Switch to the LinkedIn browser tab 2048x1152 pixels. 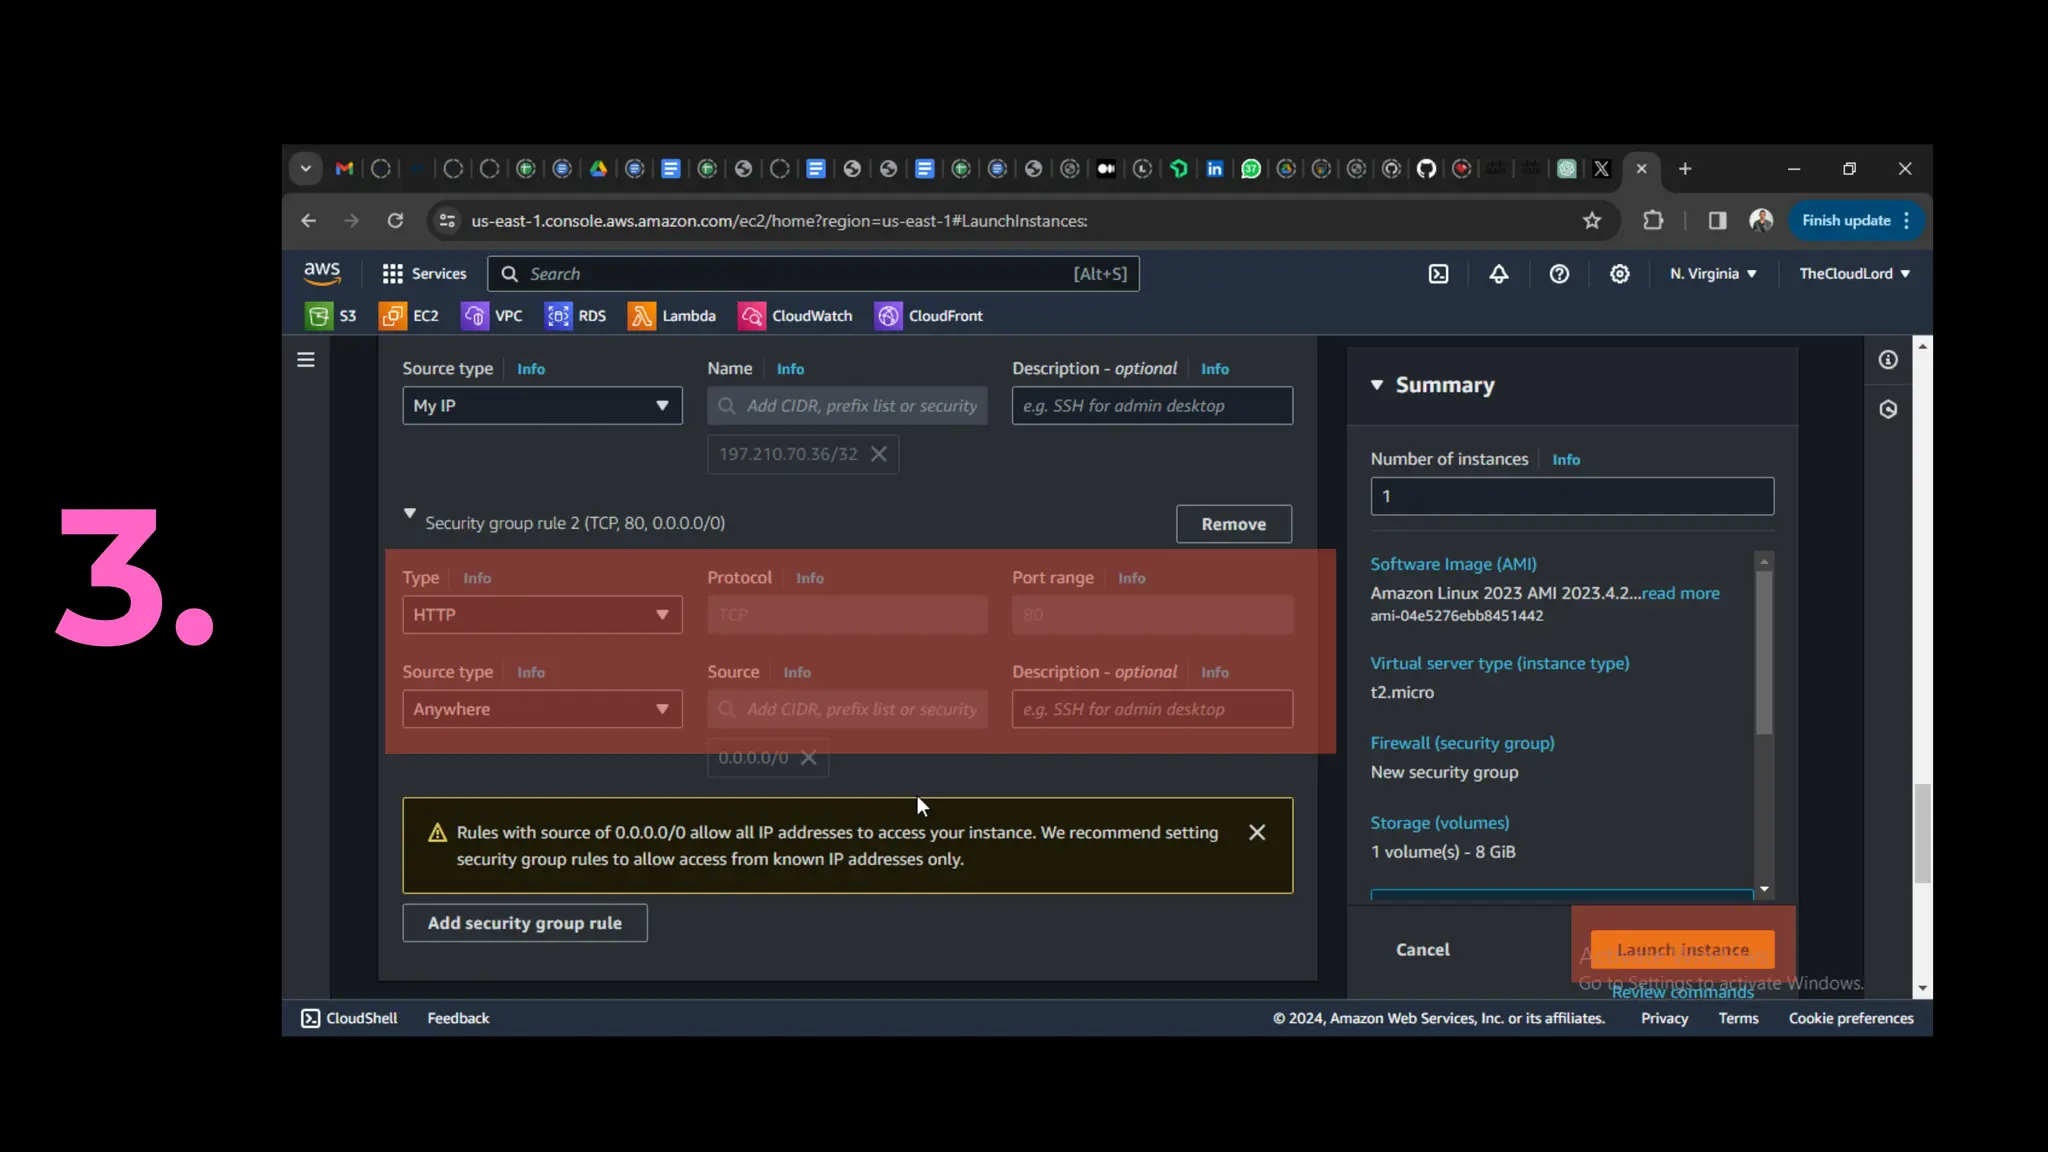[1215, 169]
